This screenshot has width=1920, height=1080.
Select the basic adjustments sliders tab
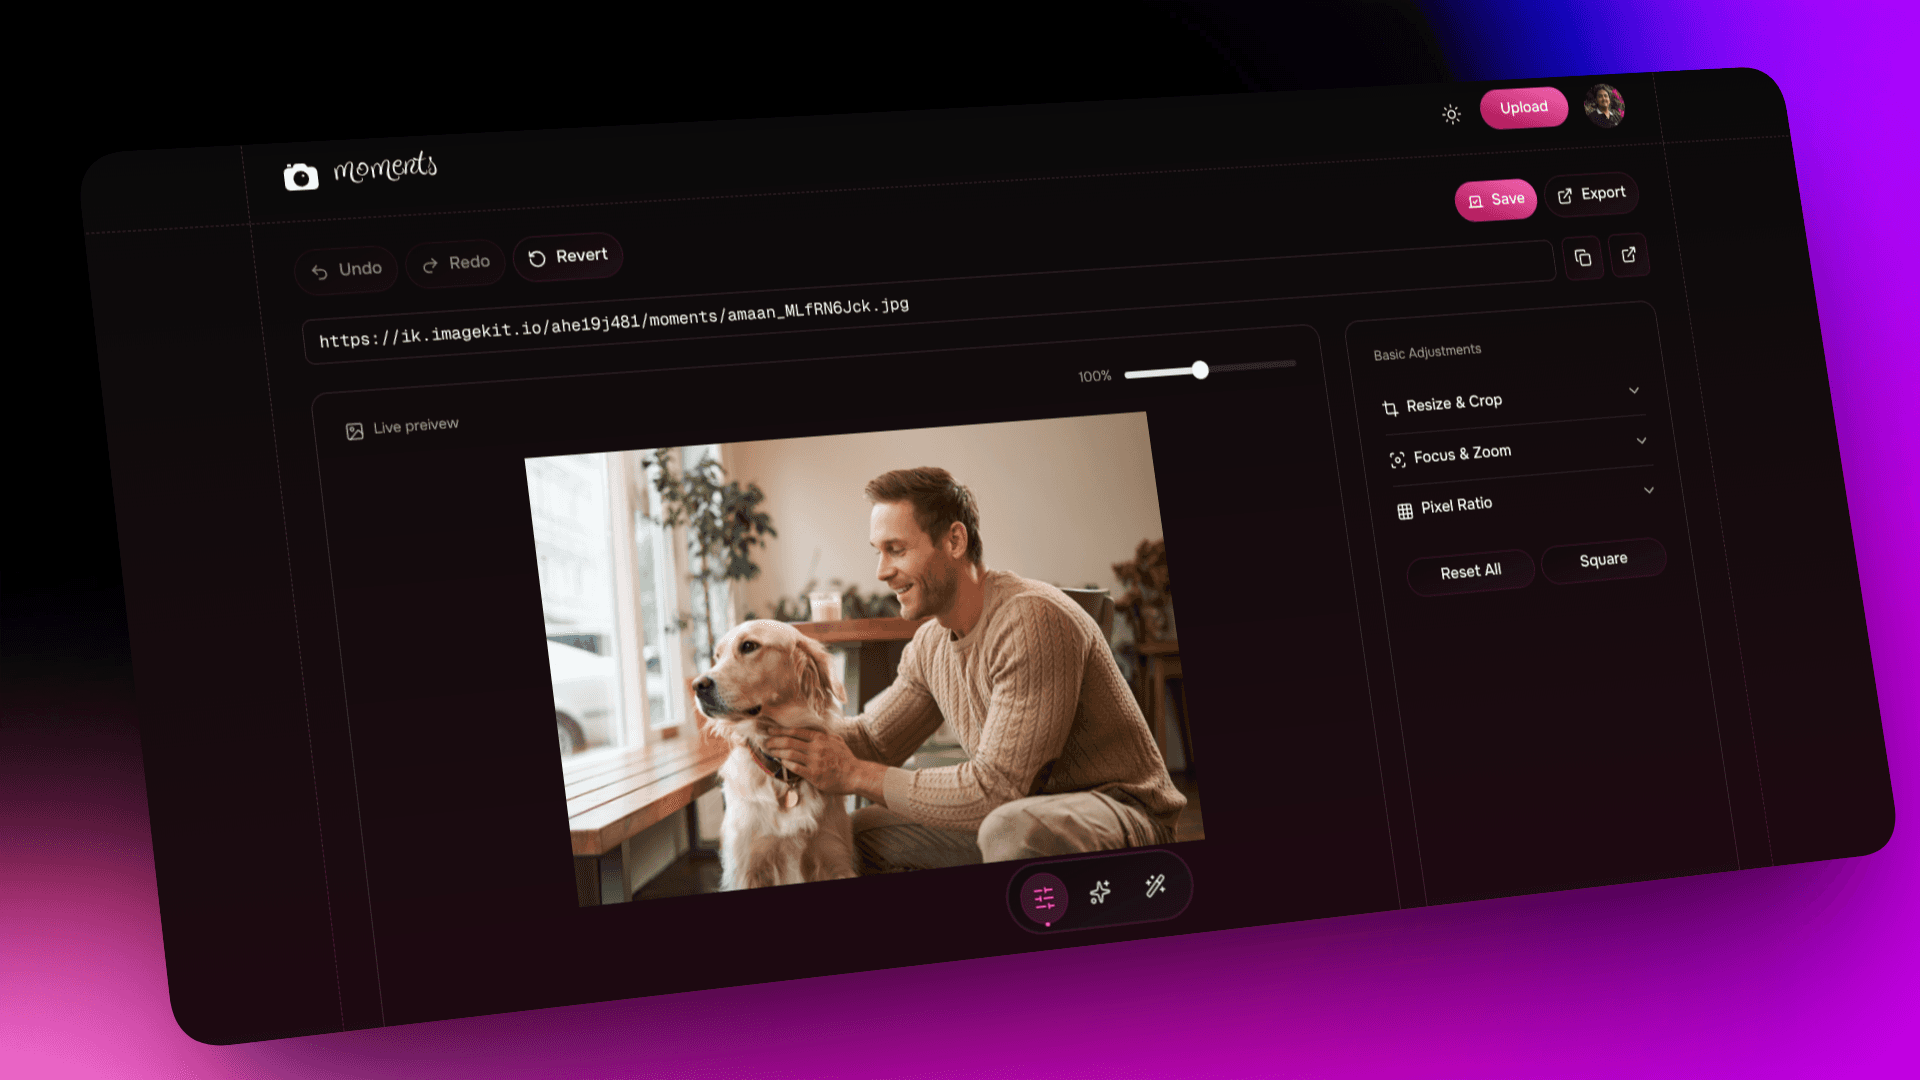pyautogui.click(x=1044, y=897)
